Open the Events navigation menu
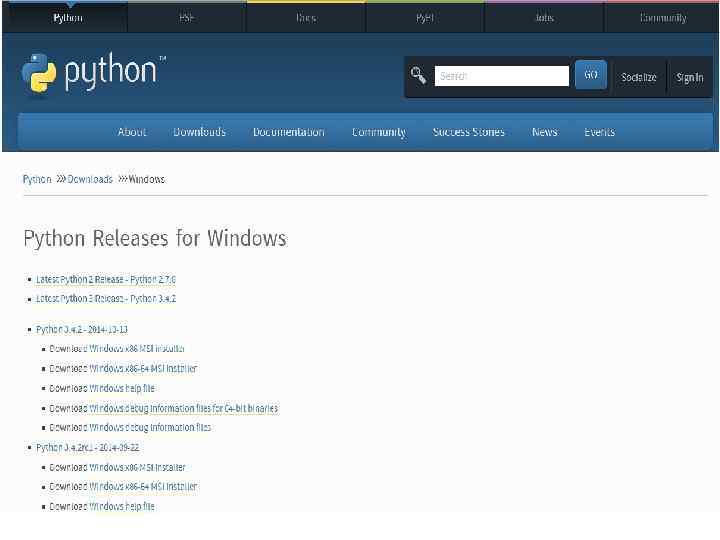 (x=599, y=132)
